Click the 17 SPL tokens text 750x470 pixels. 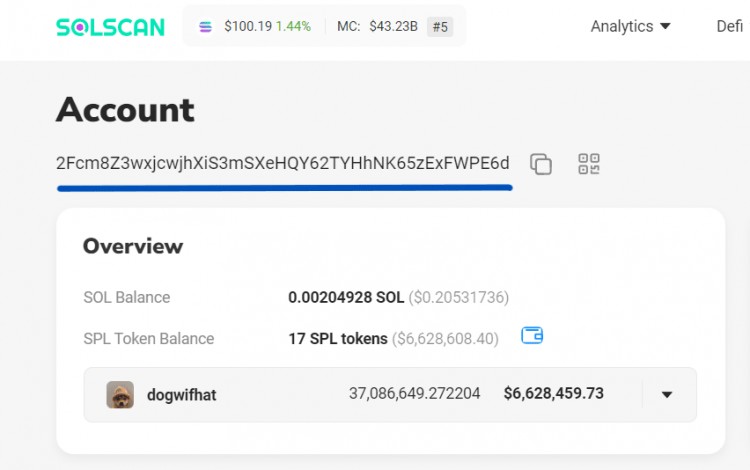coord(338,338)
